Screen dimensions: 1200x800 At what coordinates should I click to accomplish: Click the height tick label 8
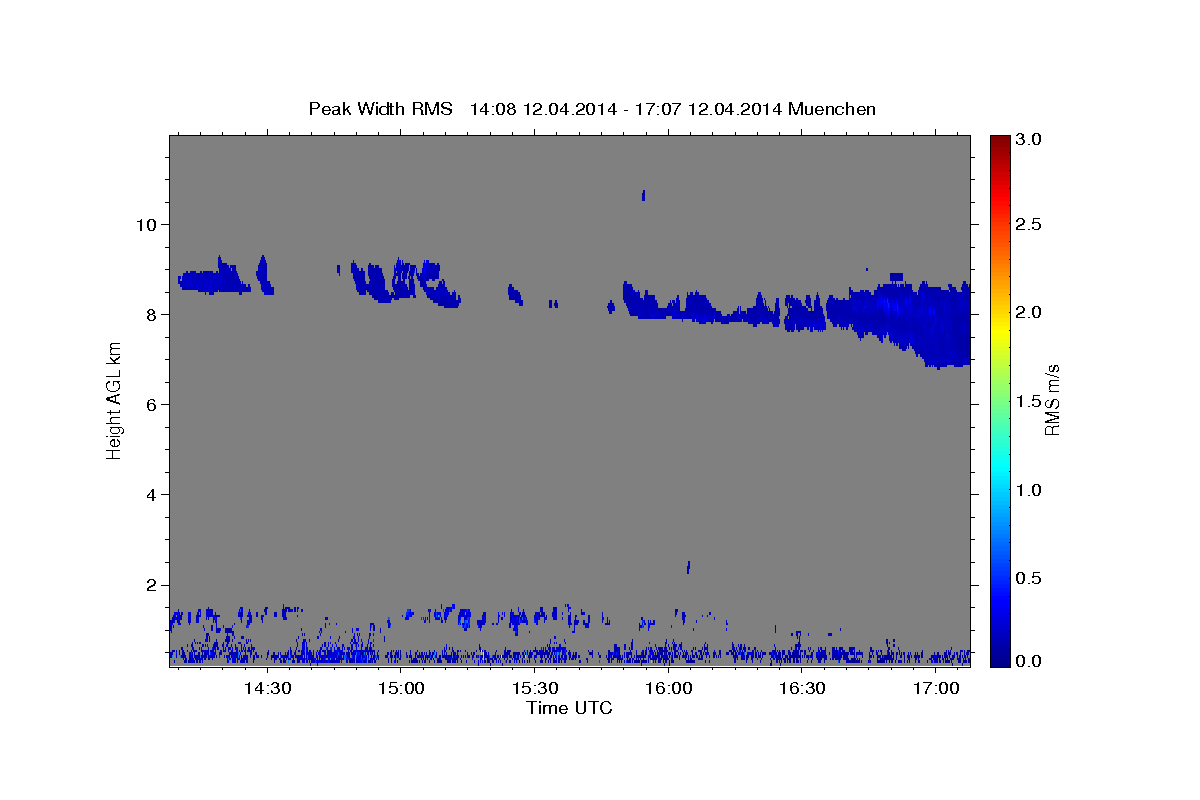(x=154, y=314)
